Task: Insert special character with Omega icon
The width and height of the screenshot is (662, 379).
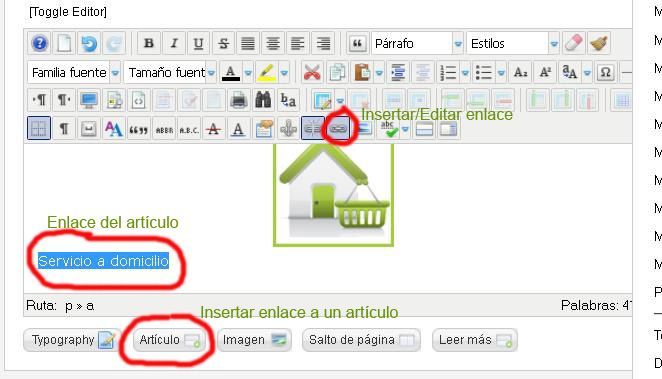Action: click(x=605, y=72)
